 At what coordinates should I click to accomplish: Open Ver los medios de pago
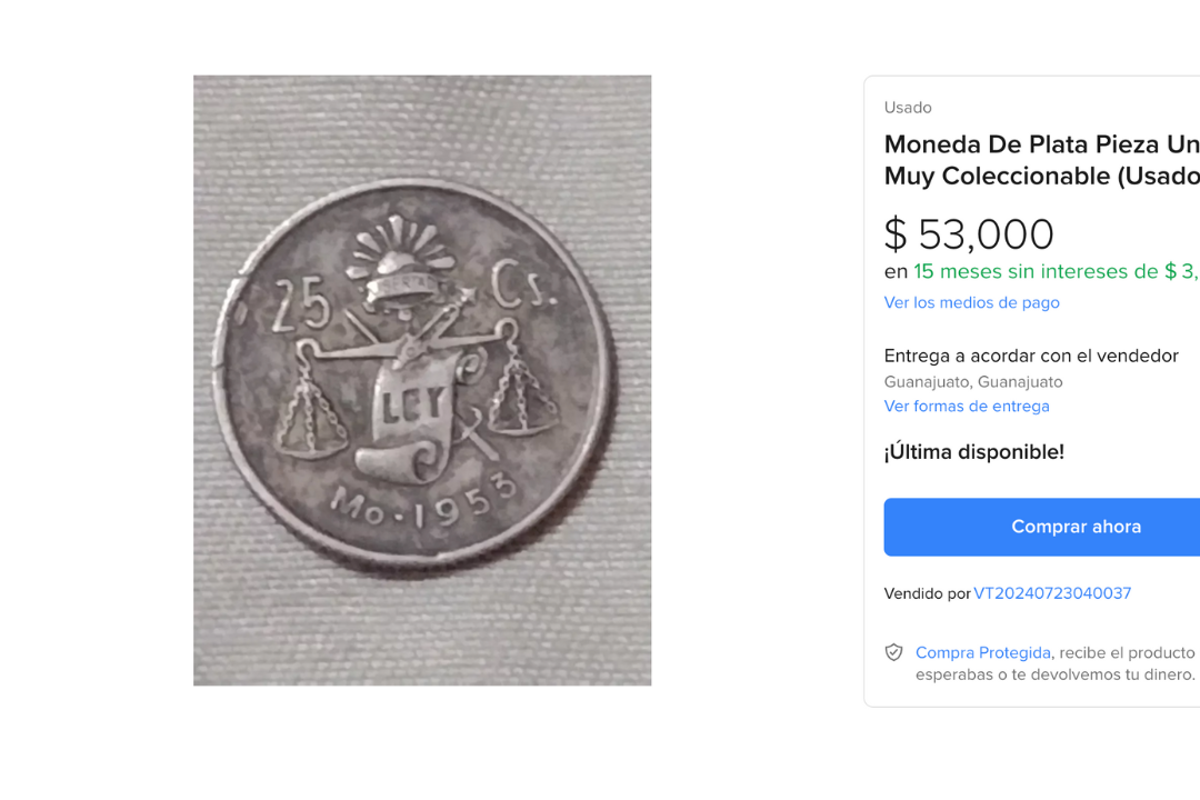pyautogui.click(x=971, y=302)
